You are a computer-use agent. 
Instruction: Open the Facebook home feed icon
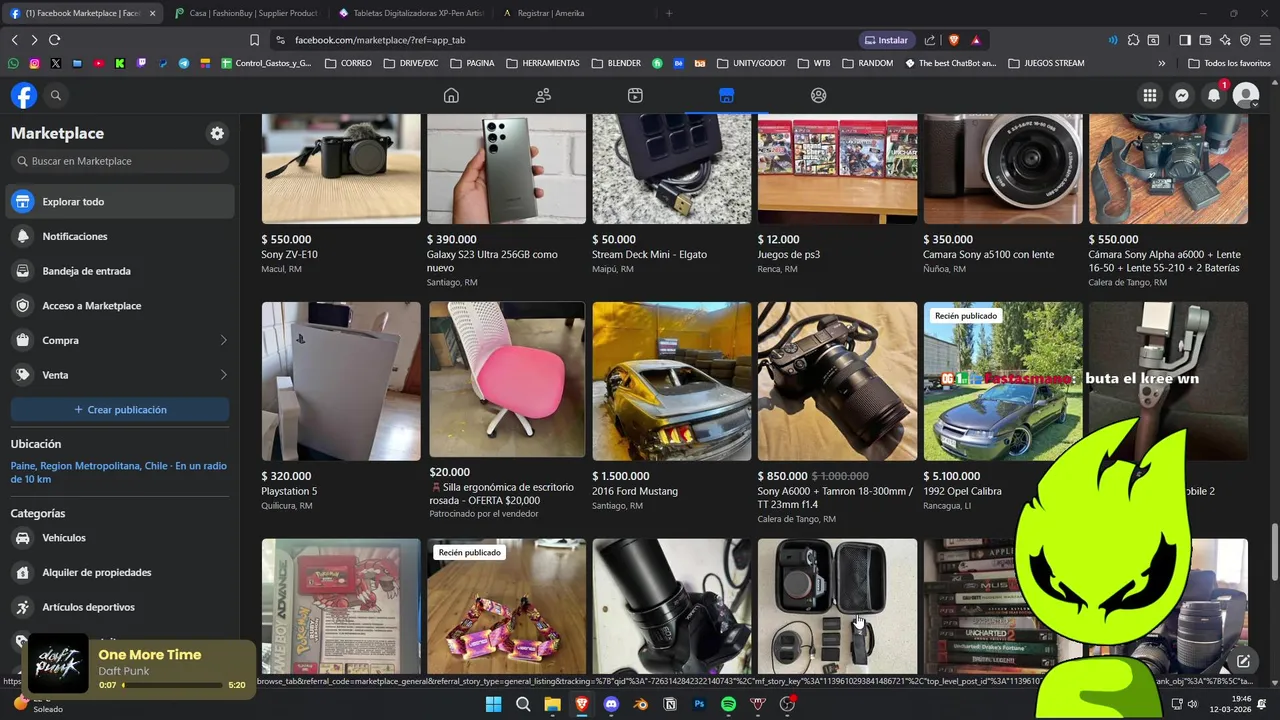point(451,95)
